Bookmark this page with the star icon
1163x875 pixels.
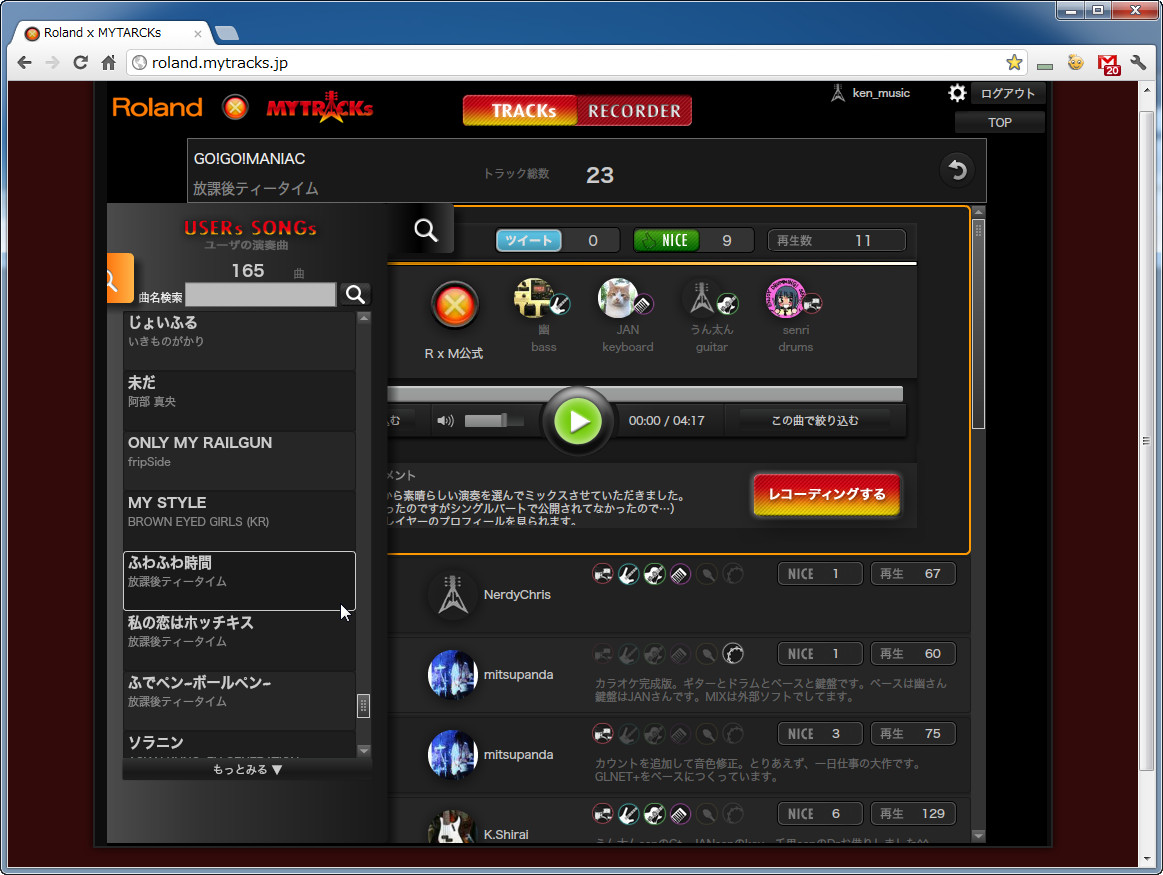[1014, 63]
